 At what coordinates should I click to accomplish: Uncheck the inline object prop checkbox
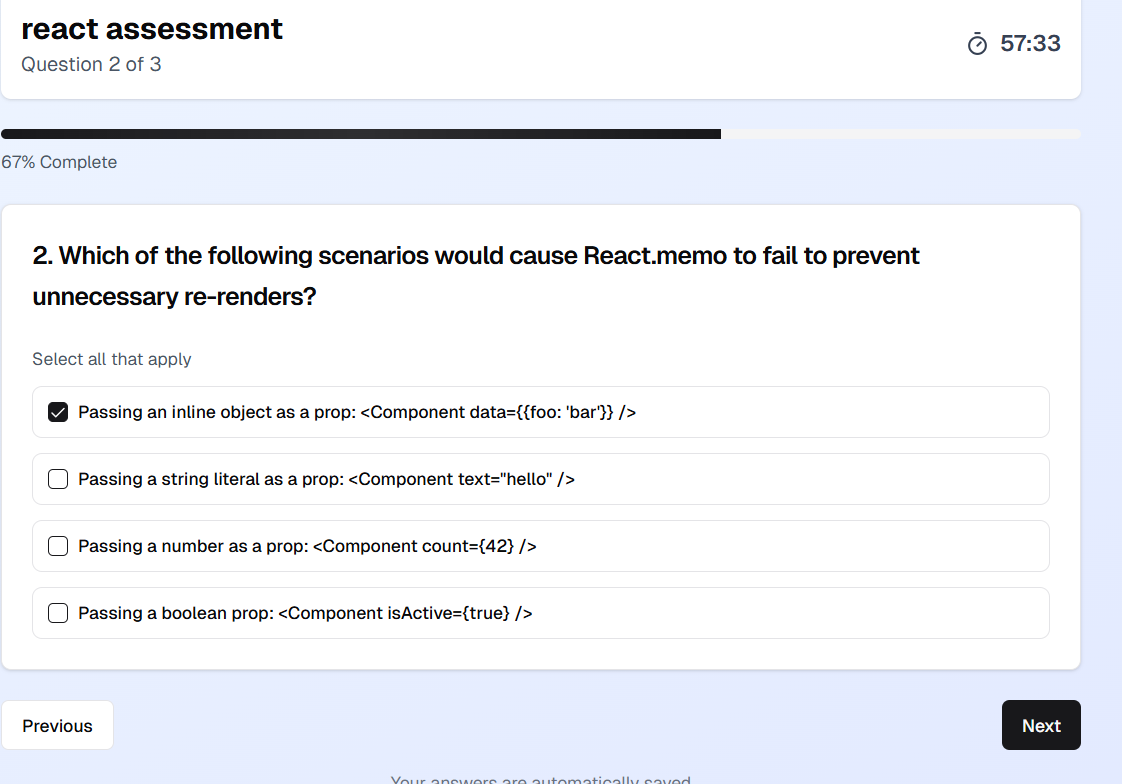(58, 412)
